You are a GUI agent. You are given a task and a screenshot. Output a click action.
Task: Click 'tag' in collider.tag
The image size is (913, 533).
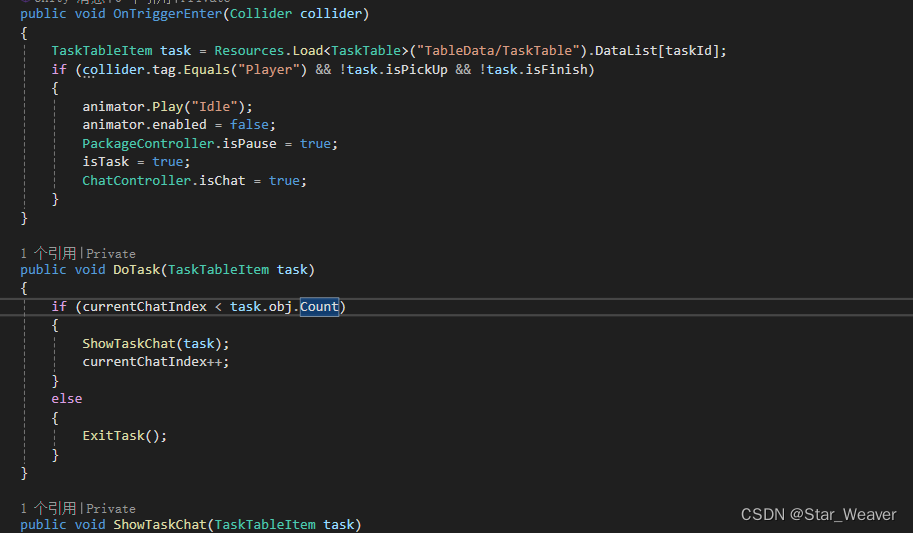coord(164,69)
